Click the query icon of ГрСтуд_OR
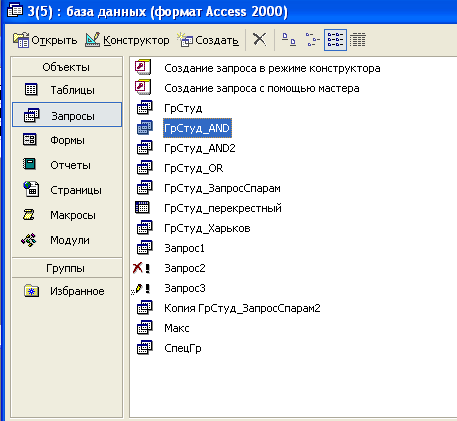Viewport: 457px width, 421px height. click(144, 167)
